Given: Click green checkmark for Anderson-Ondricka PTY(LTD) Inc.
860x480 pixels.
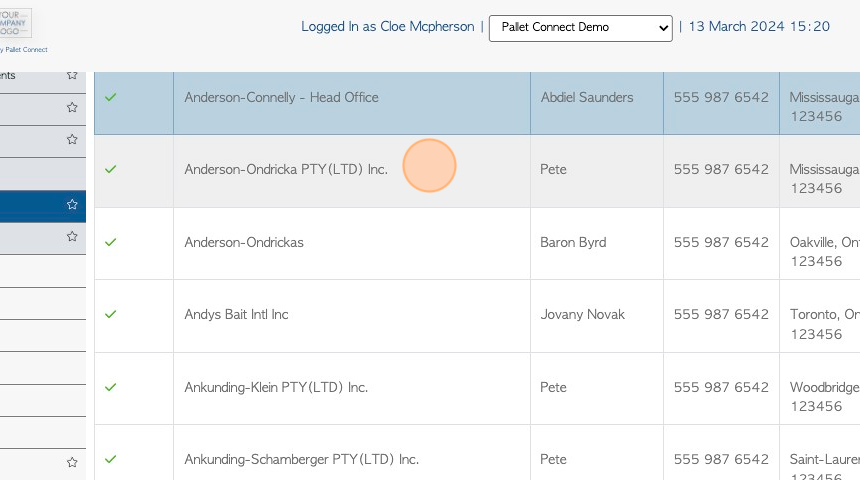Looking at the screenshot, I should tap(111, 169).
